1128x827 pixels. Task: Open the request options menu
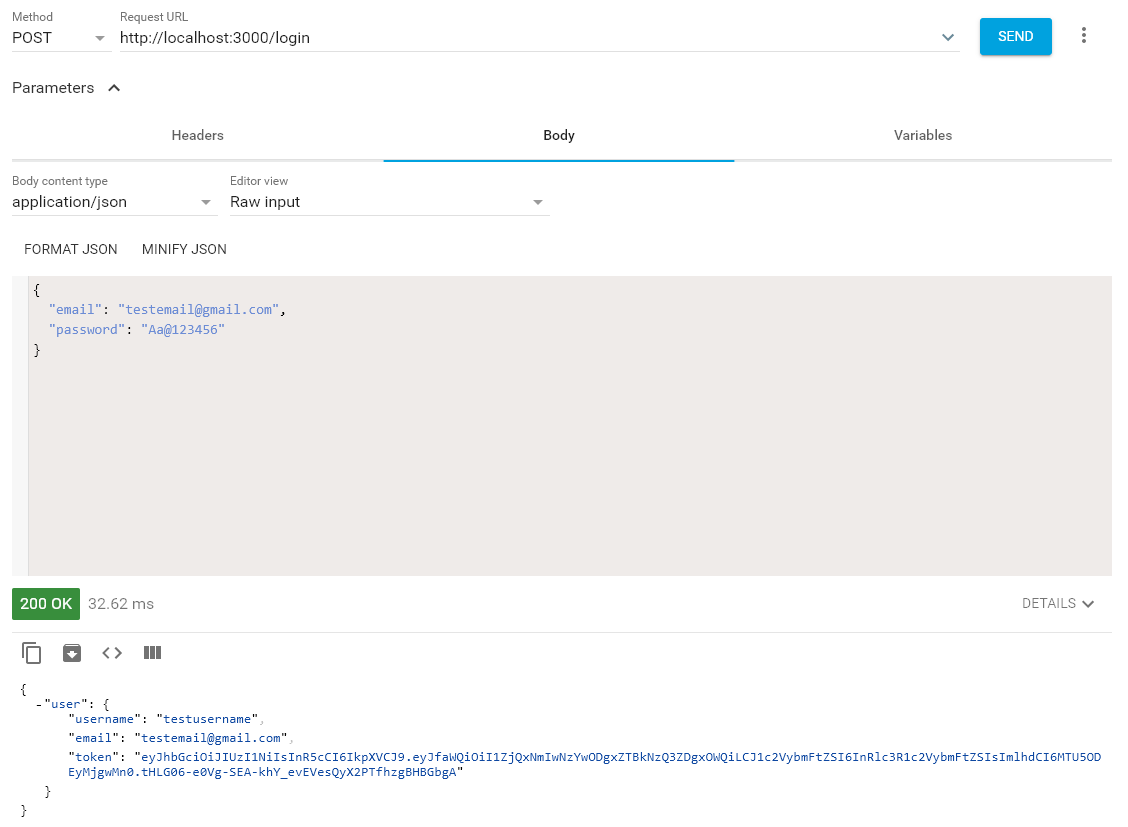[x=1084, y=34]
